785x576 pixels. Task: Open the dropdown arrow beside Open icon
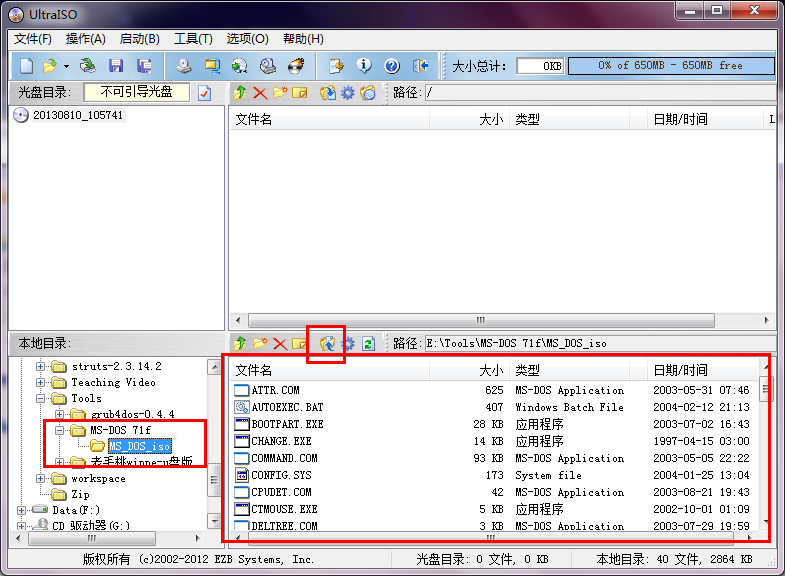tap(66, 66)
